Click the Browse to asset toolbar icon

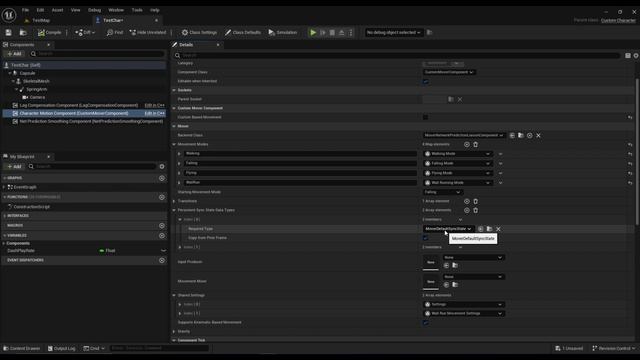click(x=23, y=32)
